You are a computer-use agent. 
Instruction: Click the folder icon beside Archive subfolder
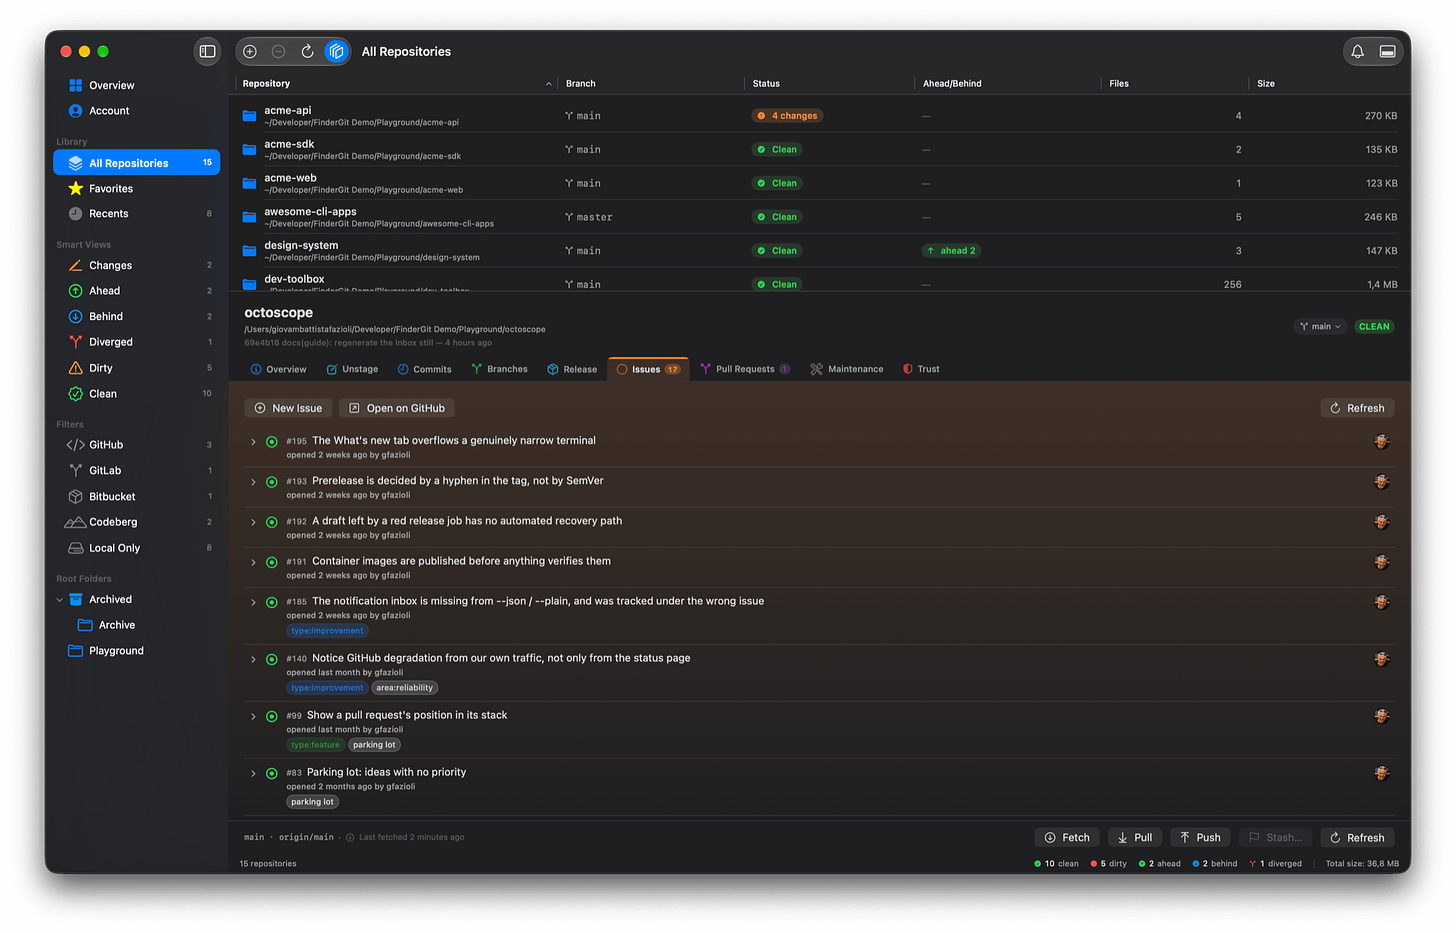tap(85, 625)
